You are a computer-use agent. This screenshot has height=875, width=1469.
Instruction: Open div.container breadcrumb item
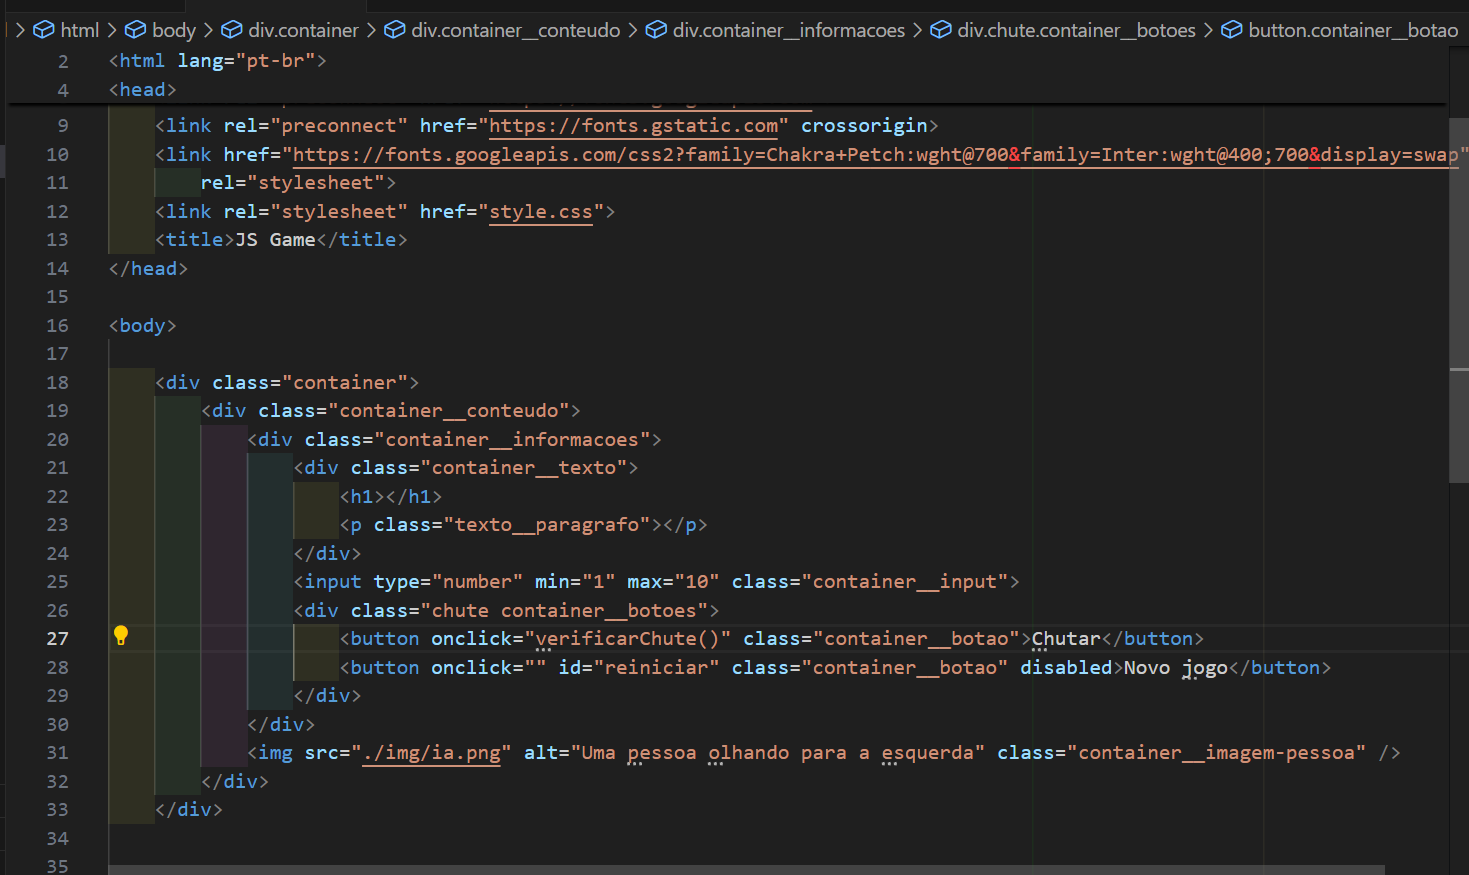[303, 30]
